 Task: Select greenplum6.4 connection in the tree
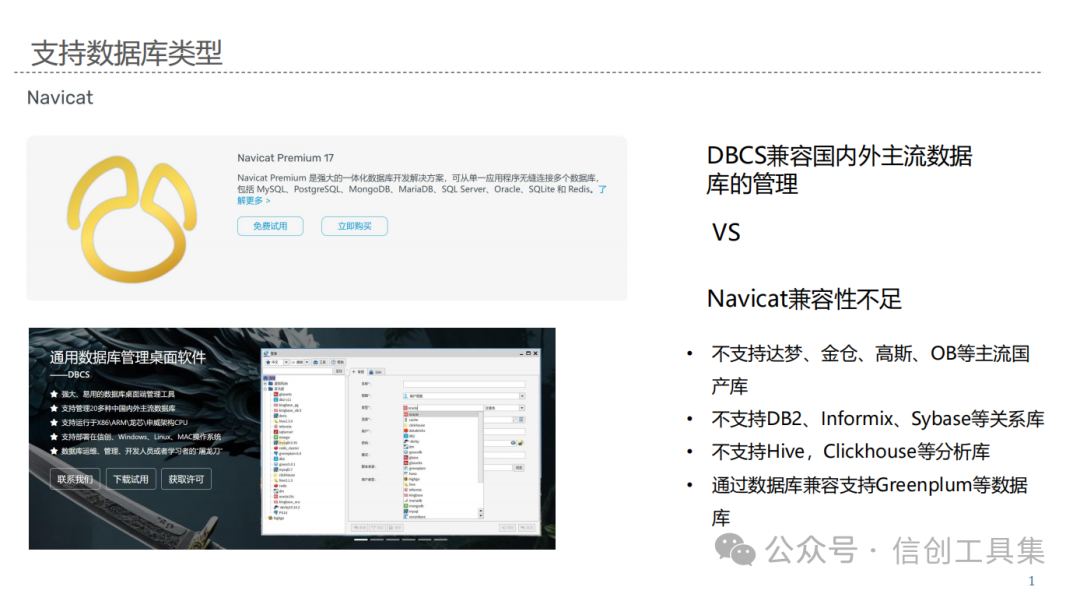pyautogui.click(x=287, y=453)
